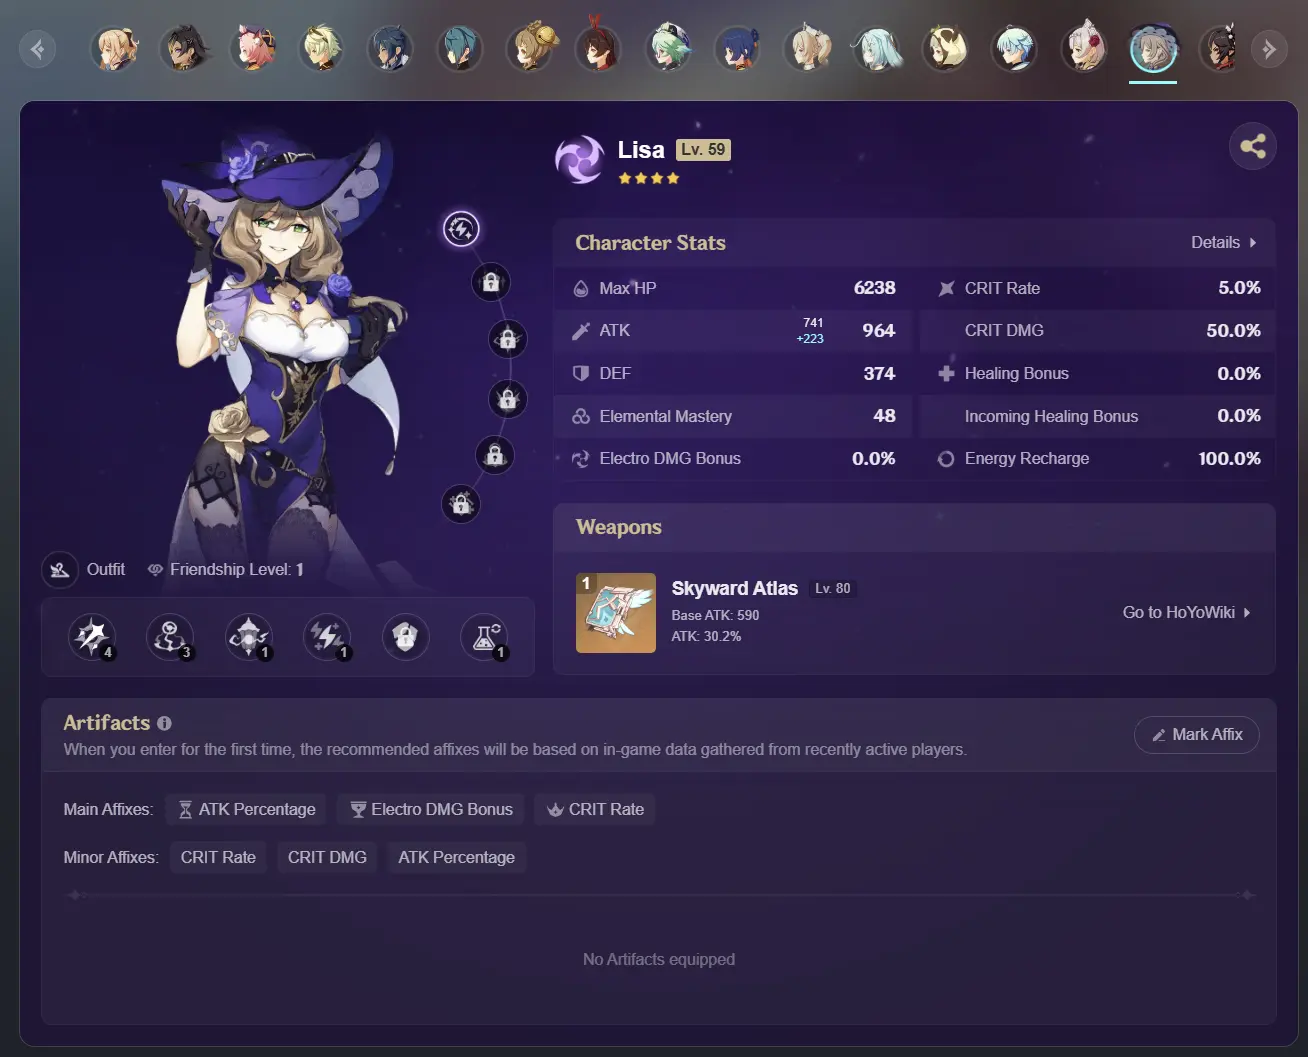Select the ATK Percentage main affix

click(x=247, y=809)
